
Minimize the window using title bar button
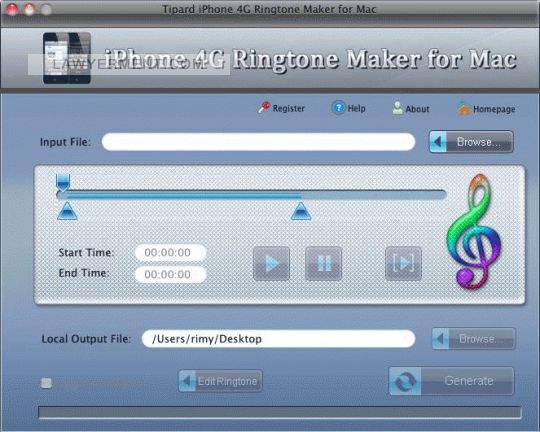29,9
